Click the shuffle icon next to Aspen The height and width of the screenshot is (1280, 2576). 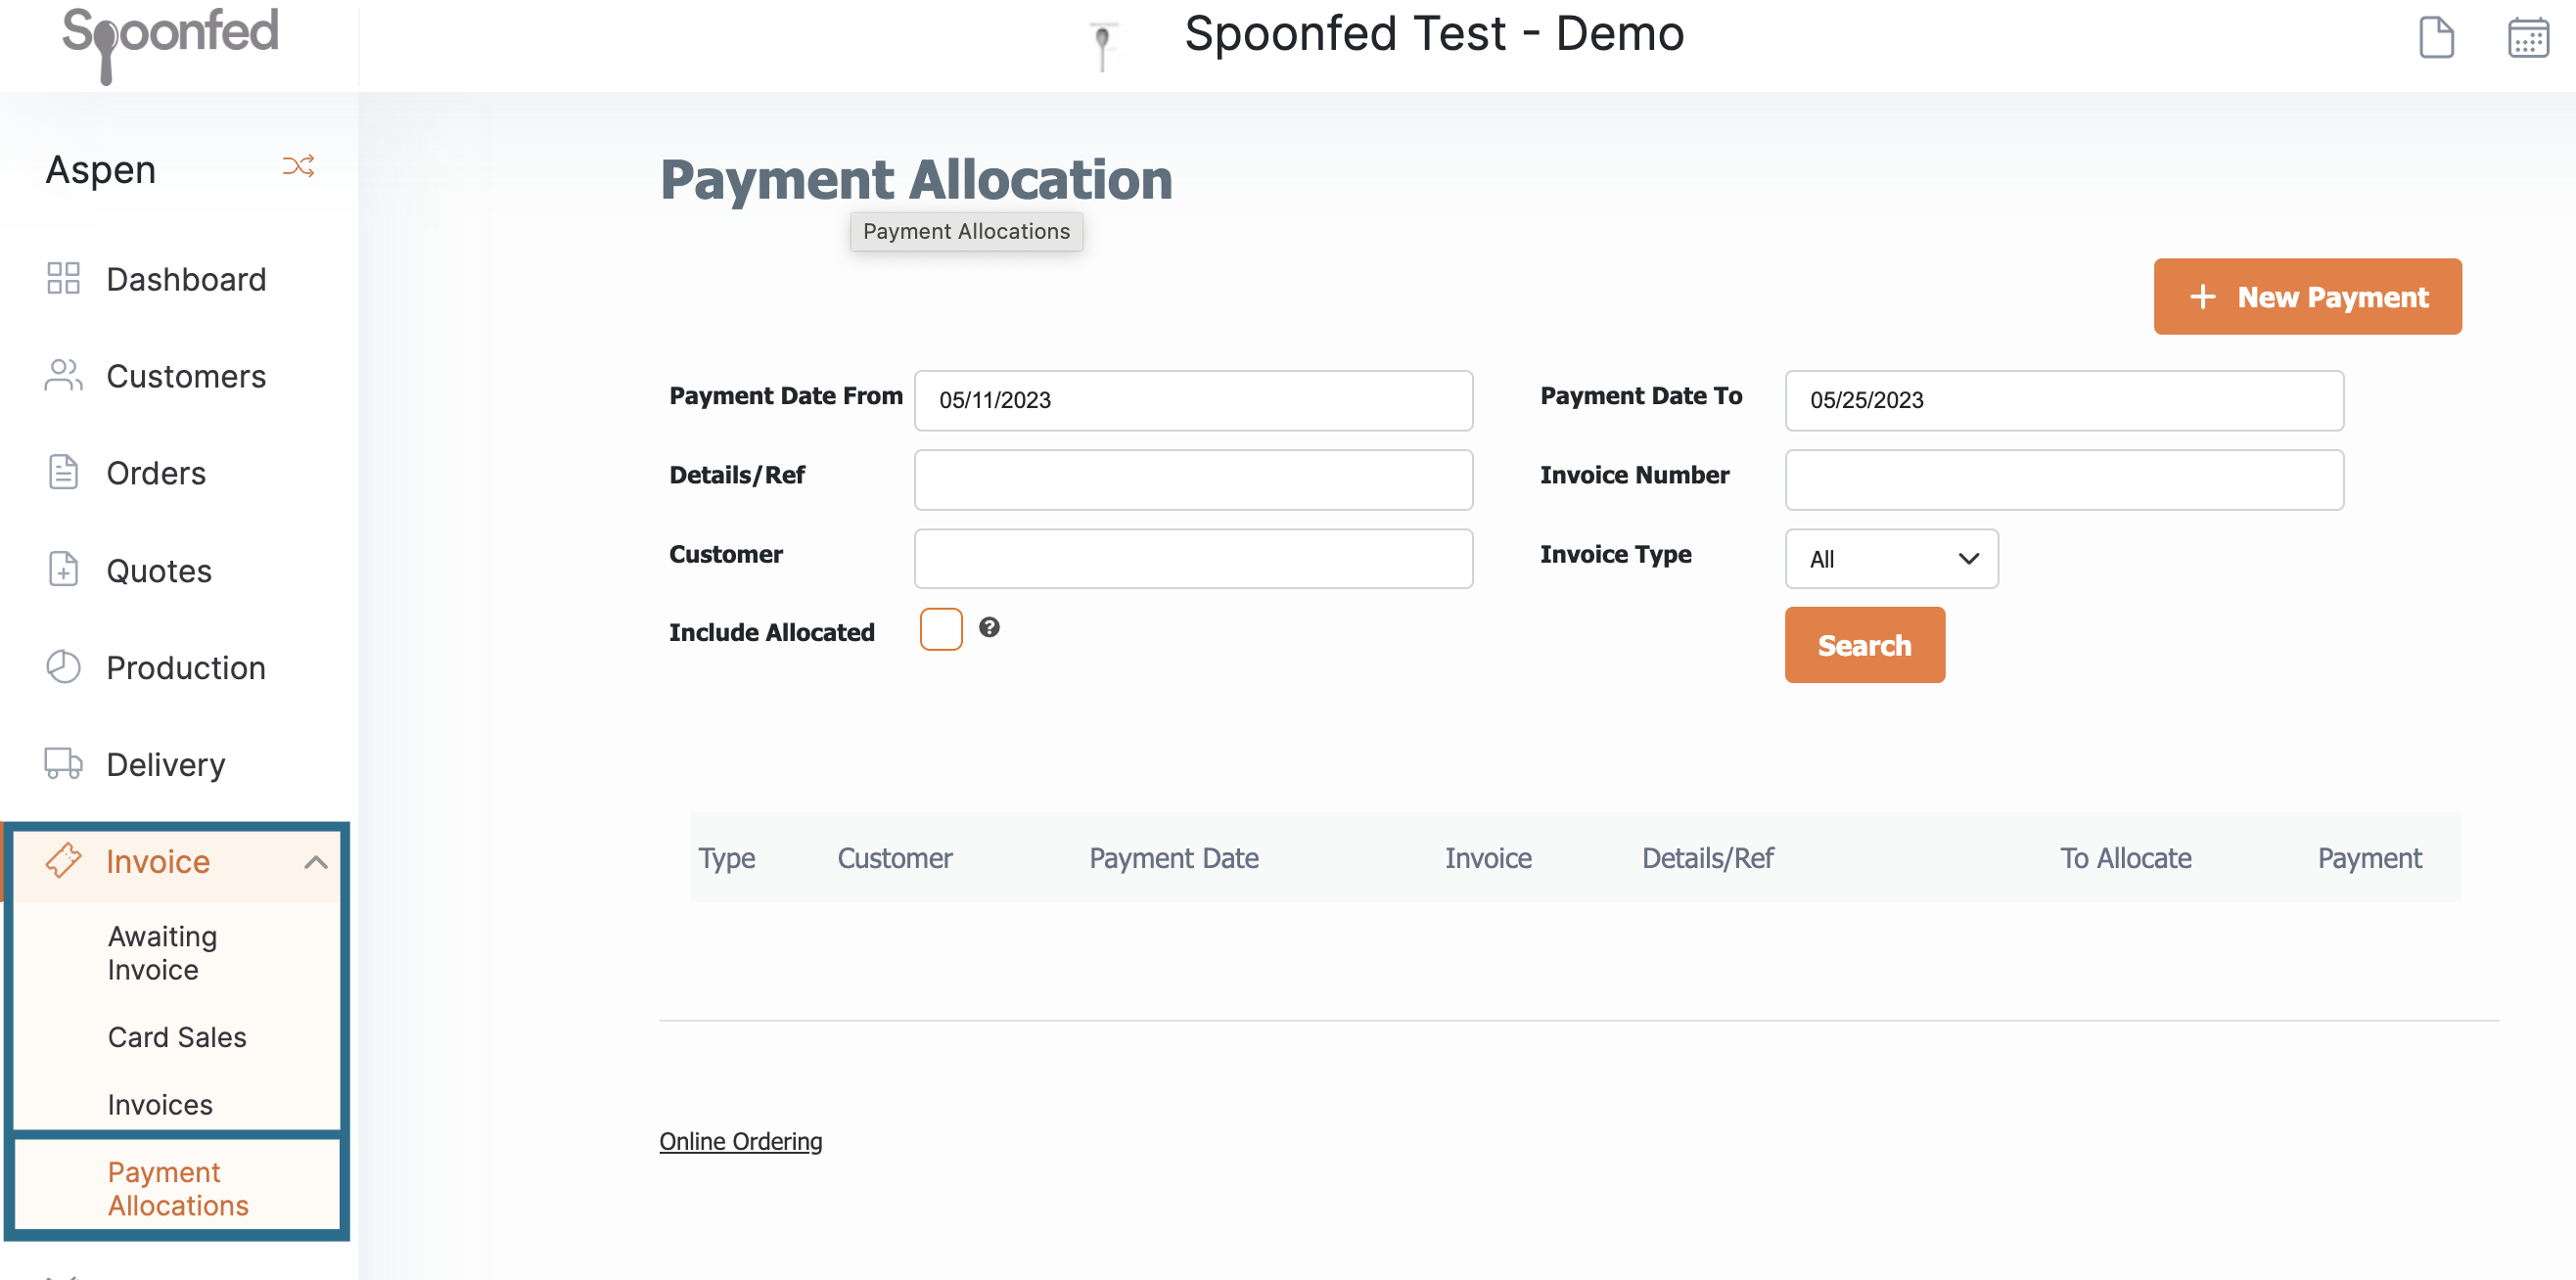pos(298,166)
